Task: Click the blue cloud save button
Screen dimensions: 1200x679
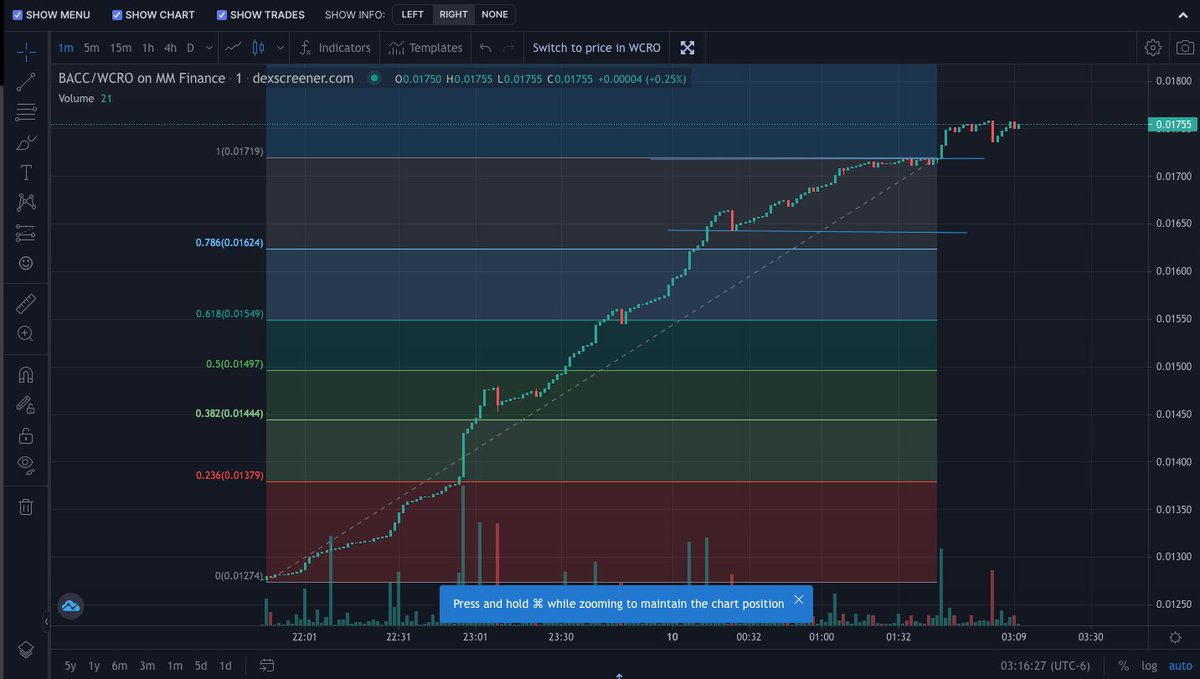Action: pyautogui.click(x=70, y=606)
